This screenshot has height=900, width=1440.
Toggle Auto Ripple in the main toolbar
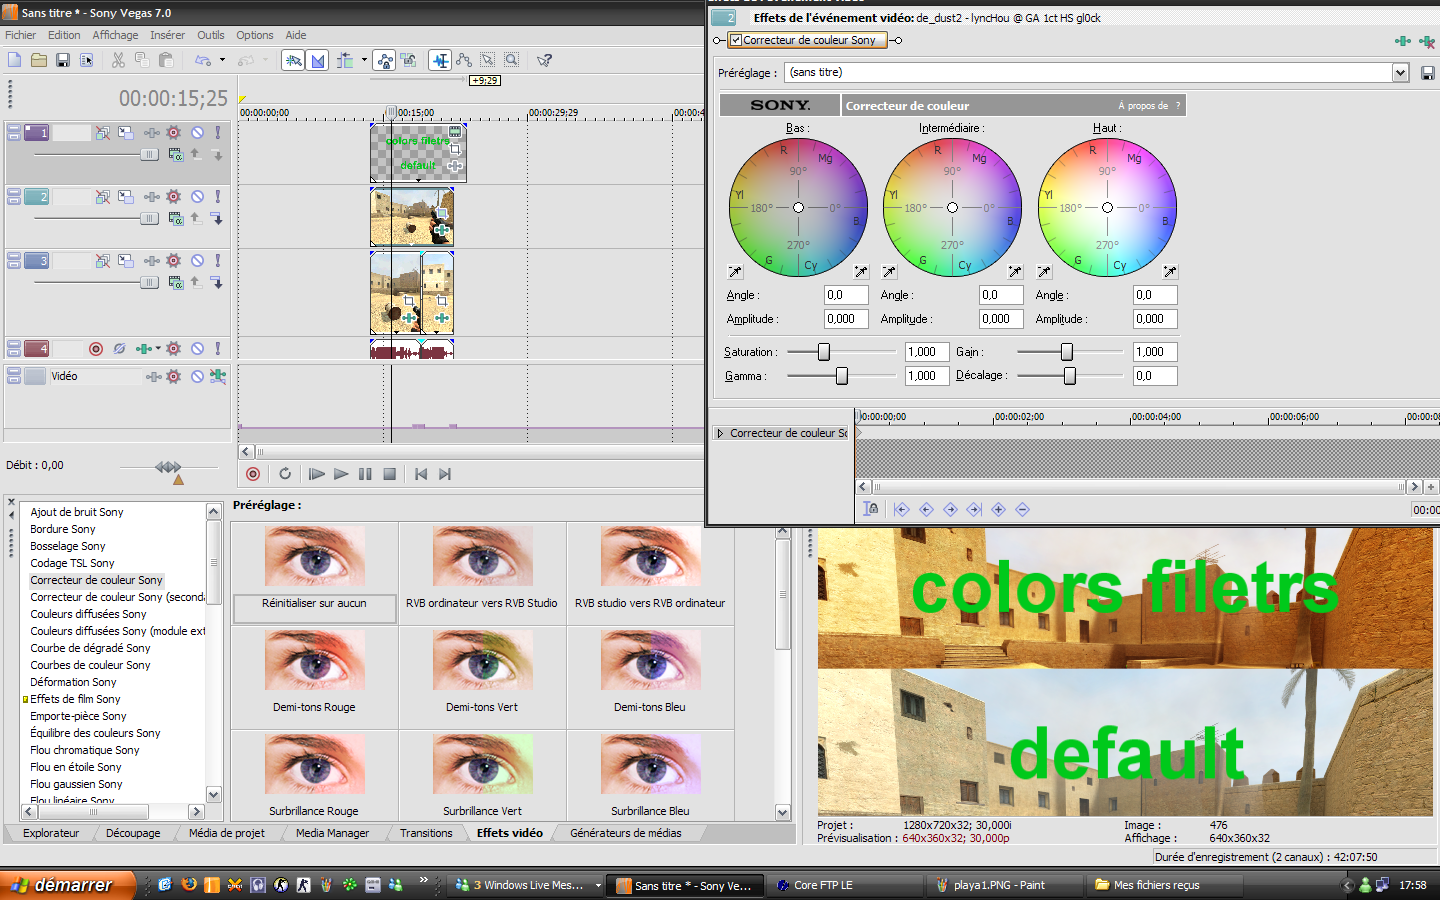click(x=345, y=60)
